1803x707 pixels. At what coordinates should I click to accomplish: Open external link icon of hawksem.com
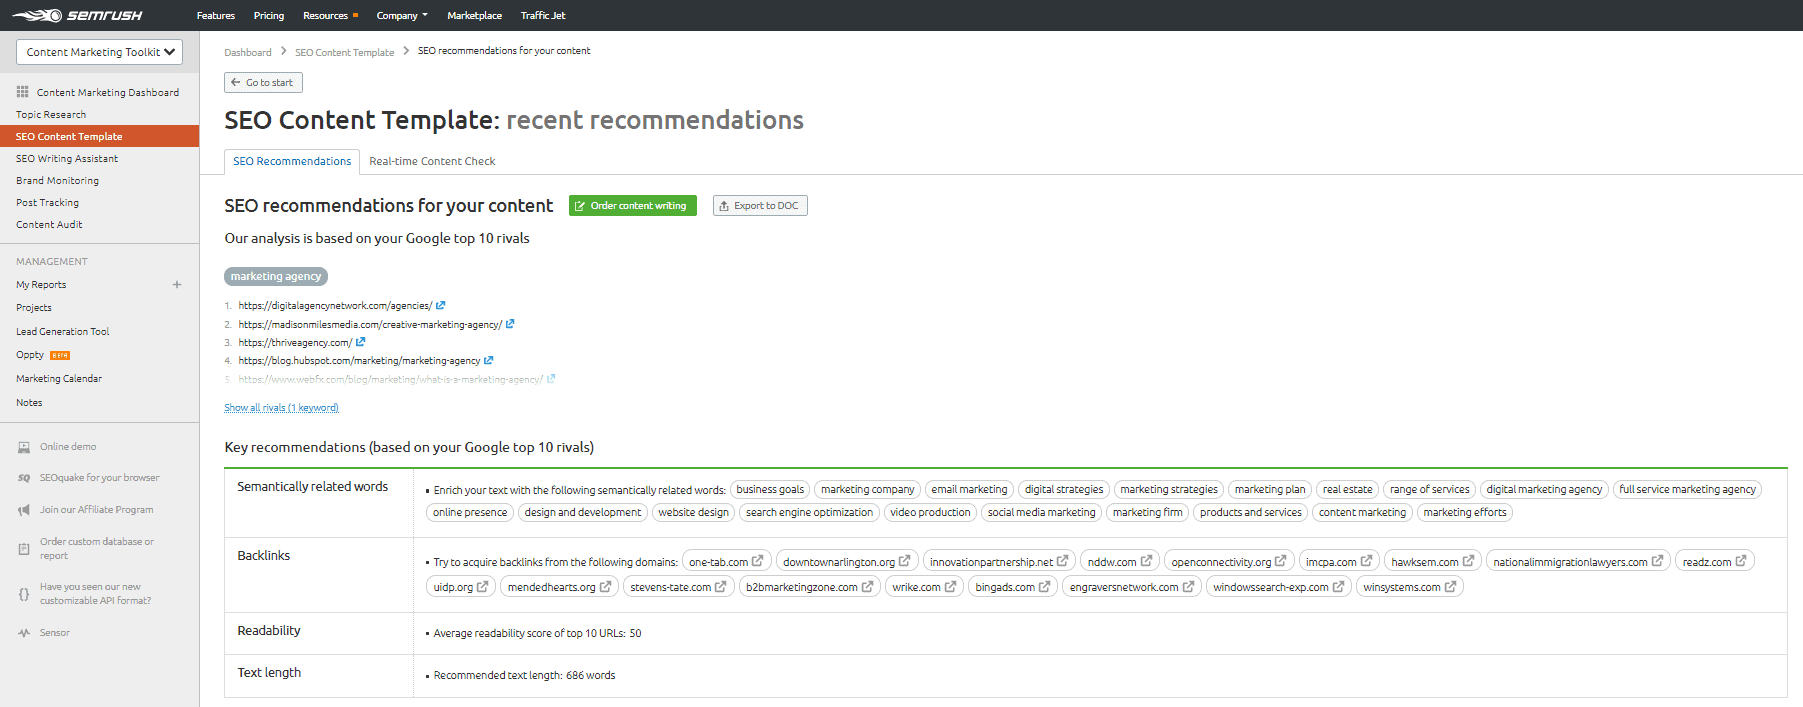click(x=1468, y=561)
